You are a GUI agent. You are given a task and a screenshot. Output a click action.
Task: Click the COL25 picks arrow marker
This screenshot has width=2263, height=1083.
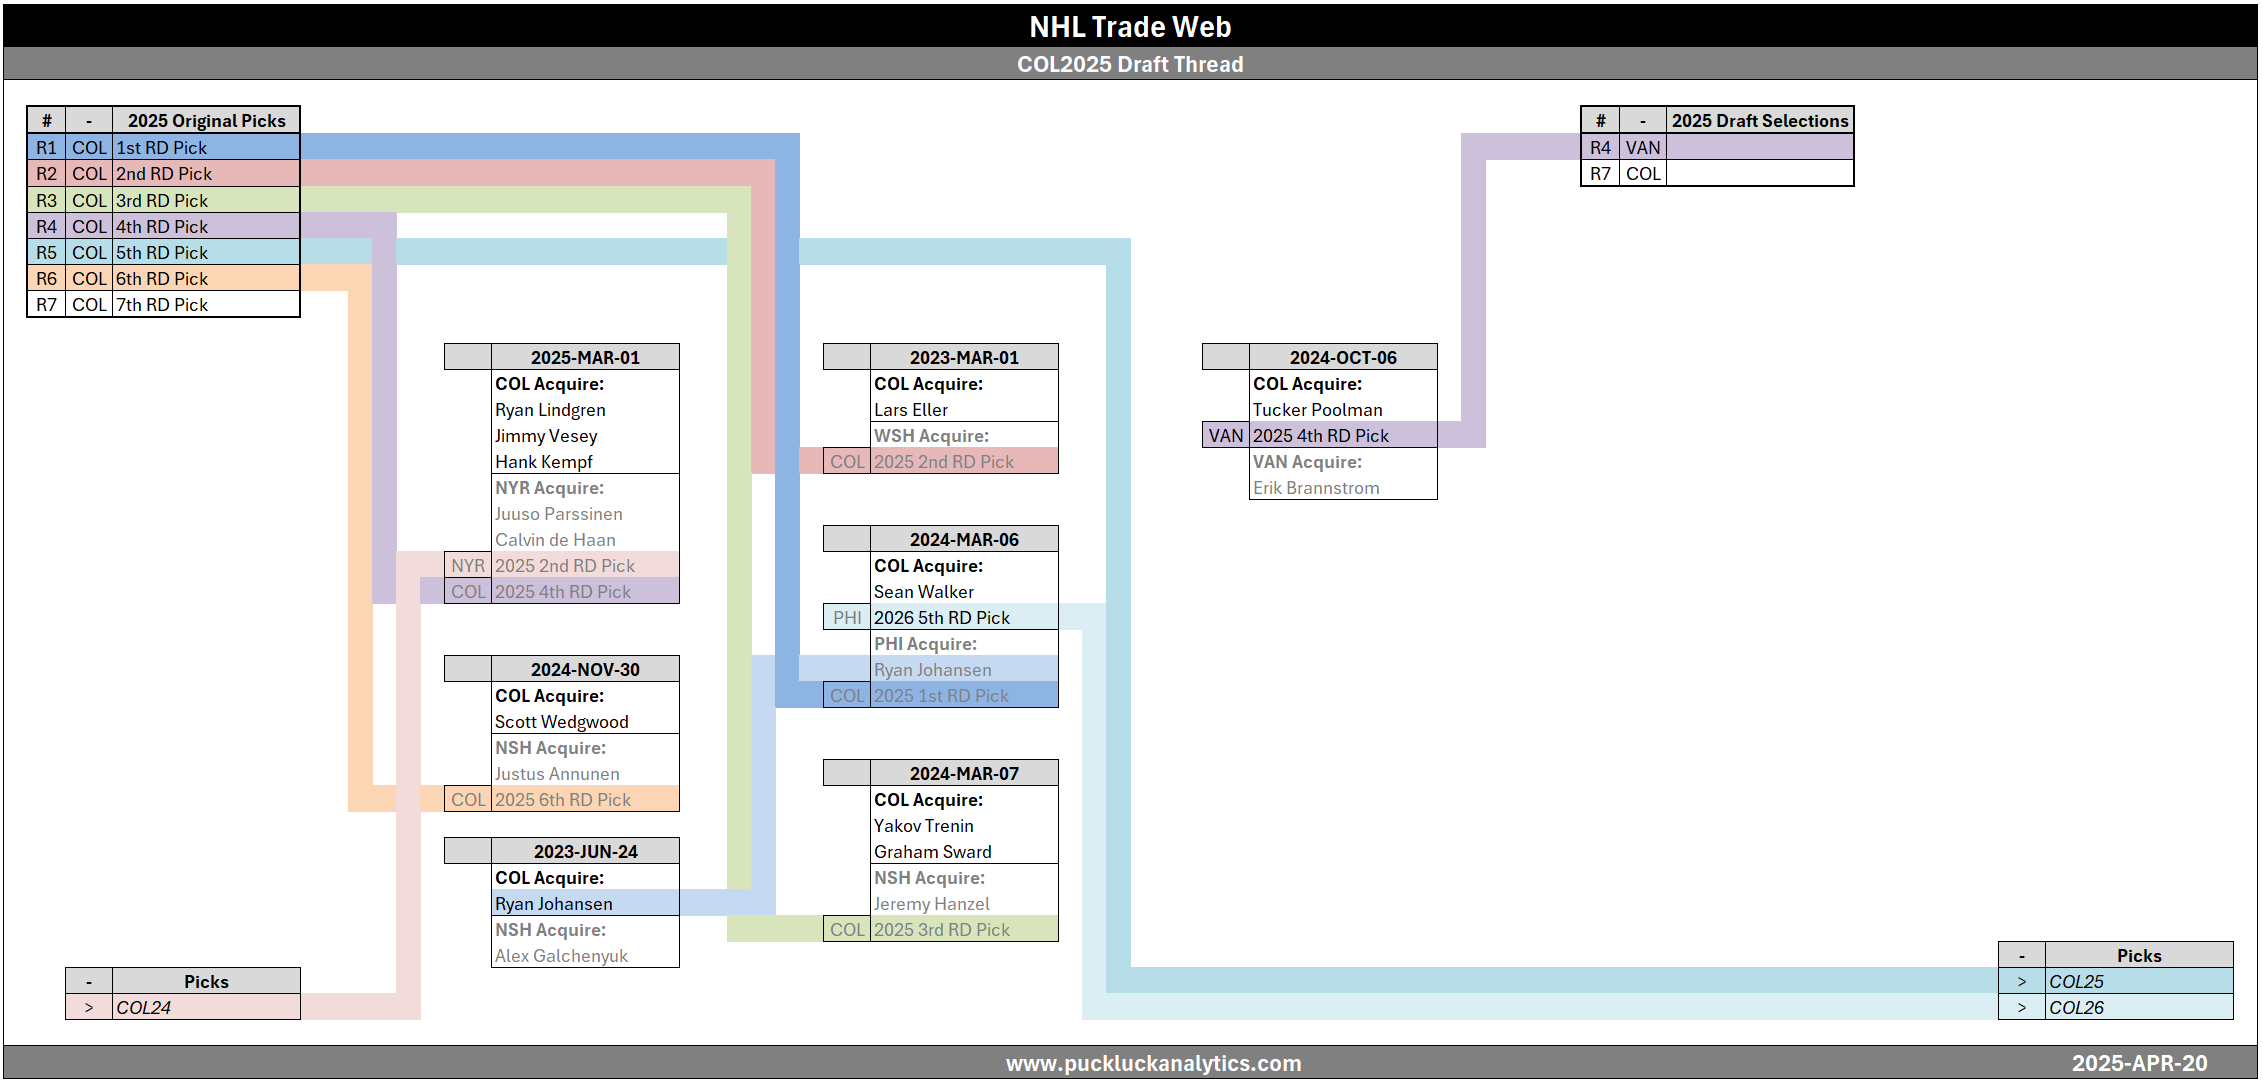coord(2021,981)
